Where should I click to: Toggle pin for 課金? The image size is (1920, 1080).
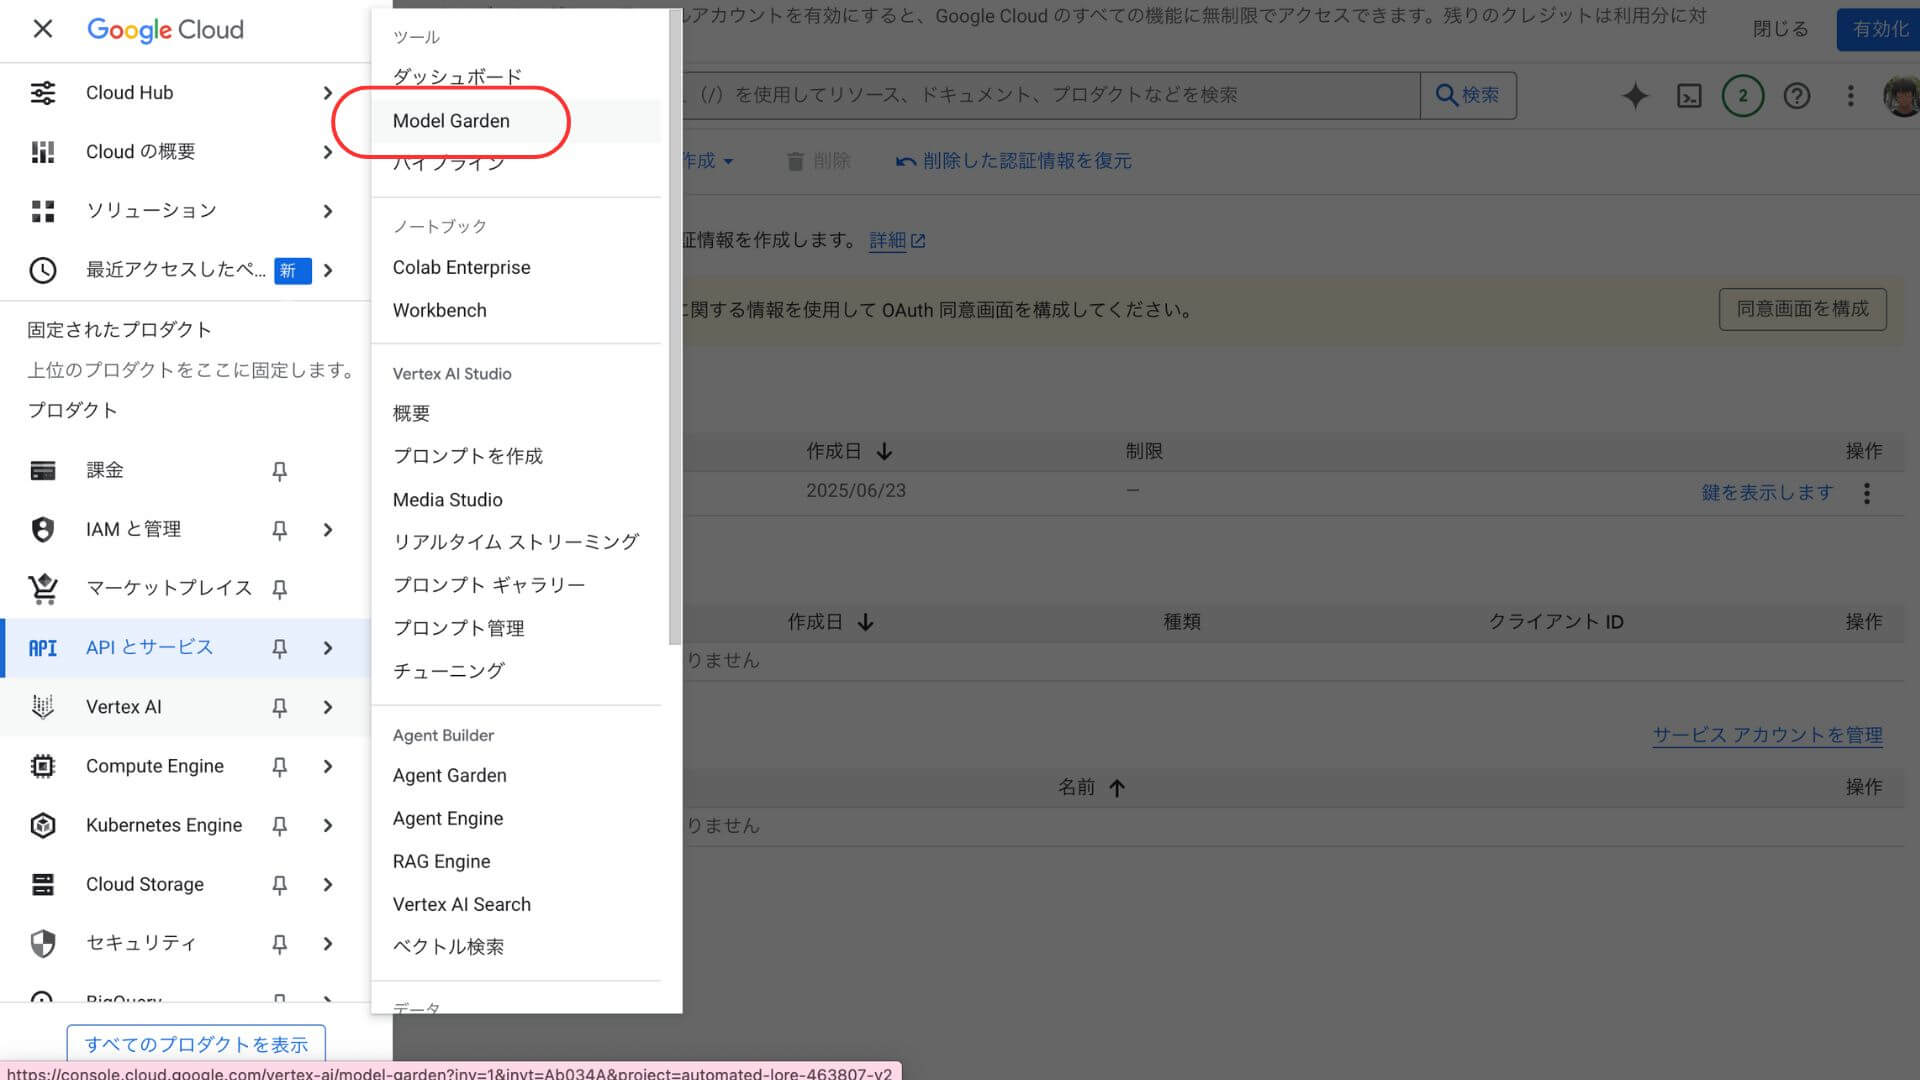[280, 471]
